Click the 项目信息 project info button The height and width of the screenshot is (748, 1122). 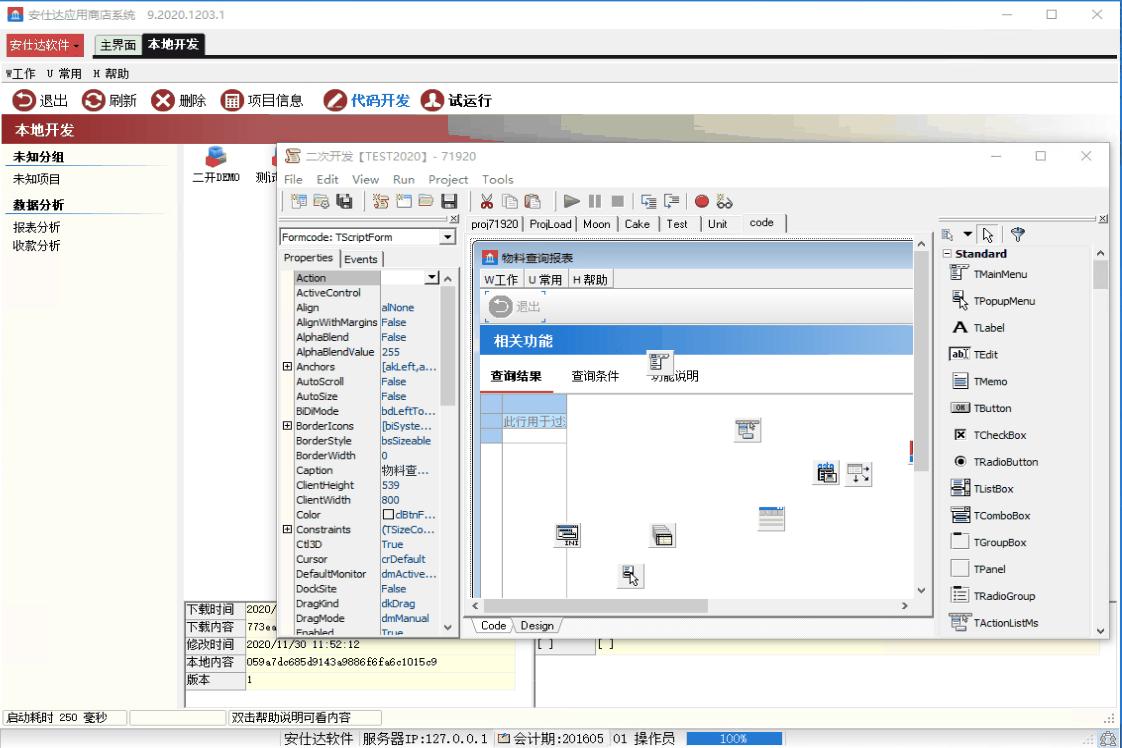[x=262, y=100]
